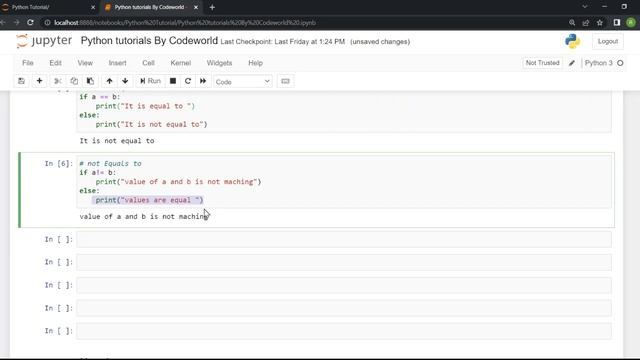The height and width of the screenshot is (360, 640).
Task: Click the kernel idle circle indicator
Action: click(620, 63)
